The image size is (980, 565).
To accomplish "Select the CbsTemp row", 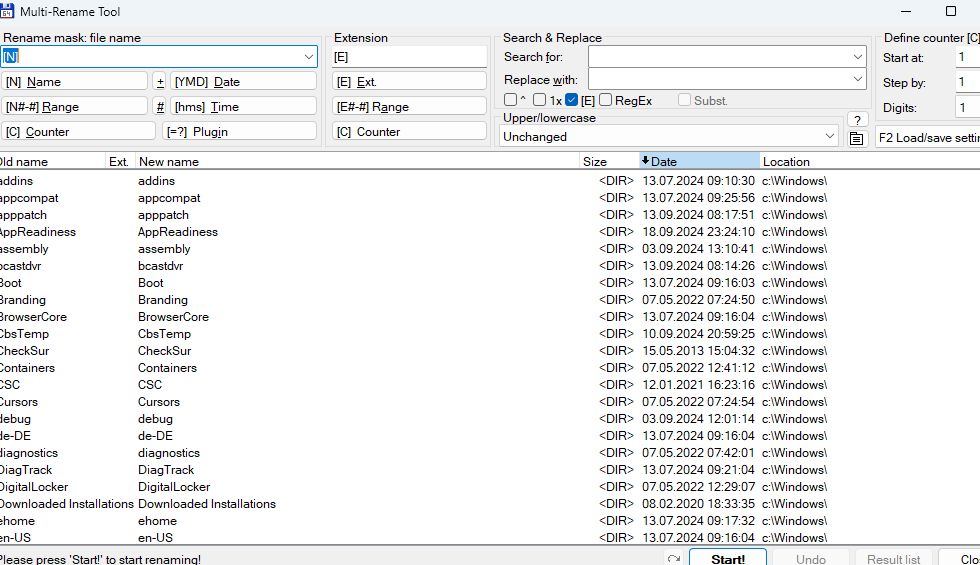I will coord(490,334).
